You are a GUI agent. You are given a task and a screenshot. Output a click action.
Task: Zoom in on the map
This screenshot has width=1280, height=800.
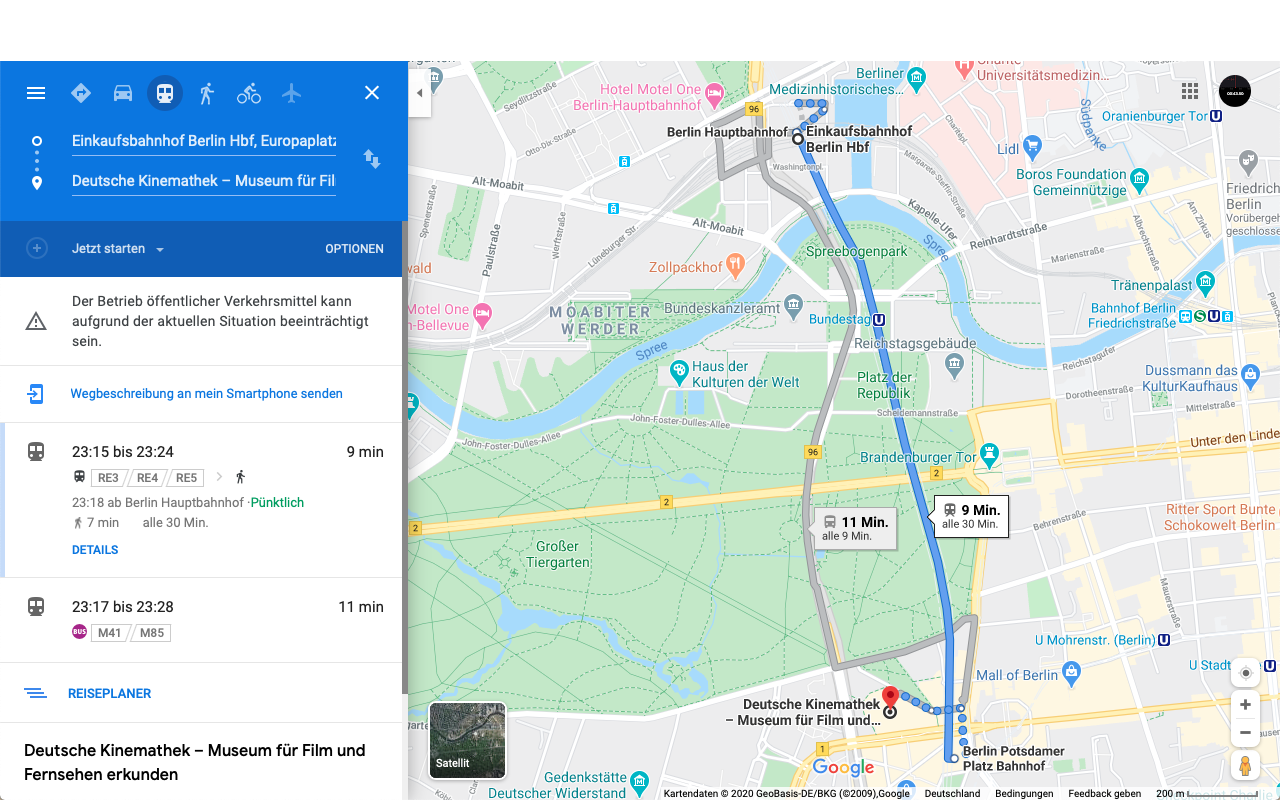point(1245,705)
